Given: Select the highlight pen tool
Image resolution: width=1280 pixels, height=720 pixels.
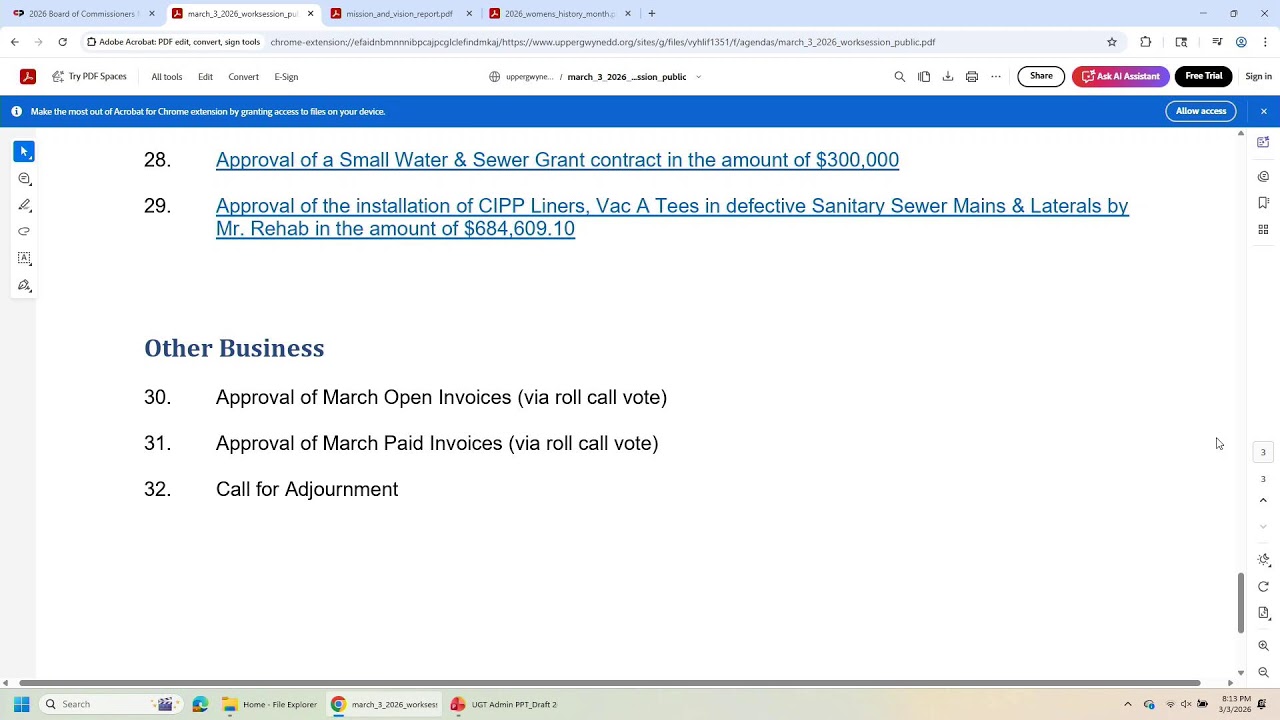Looking at the screenshot, I should pyautogui.click(x=24, y=205).
